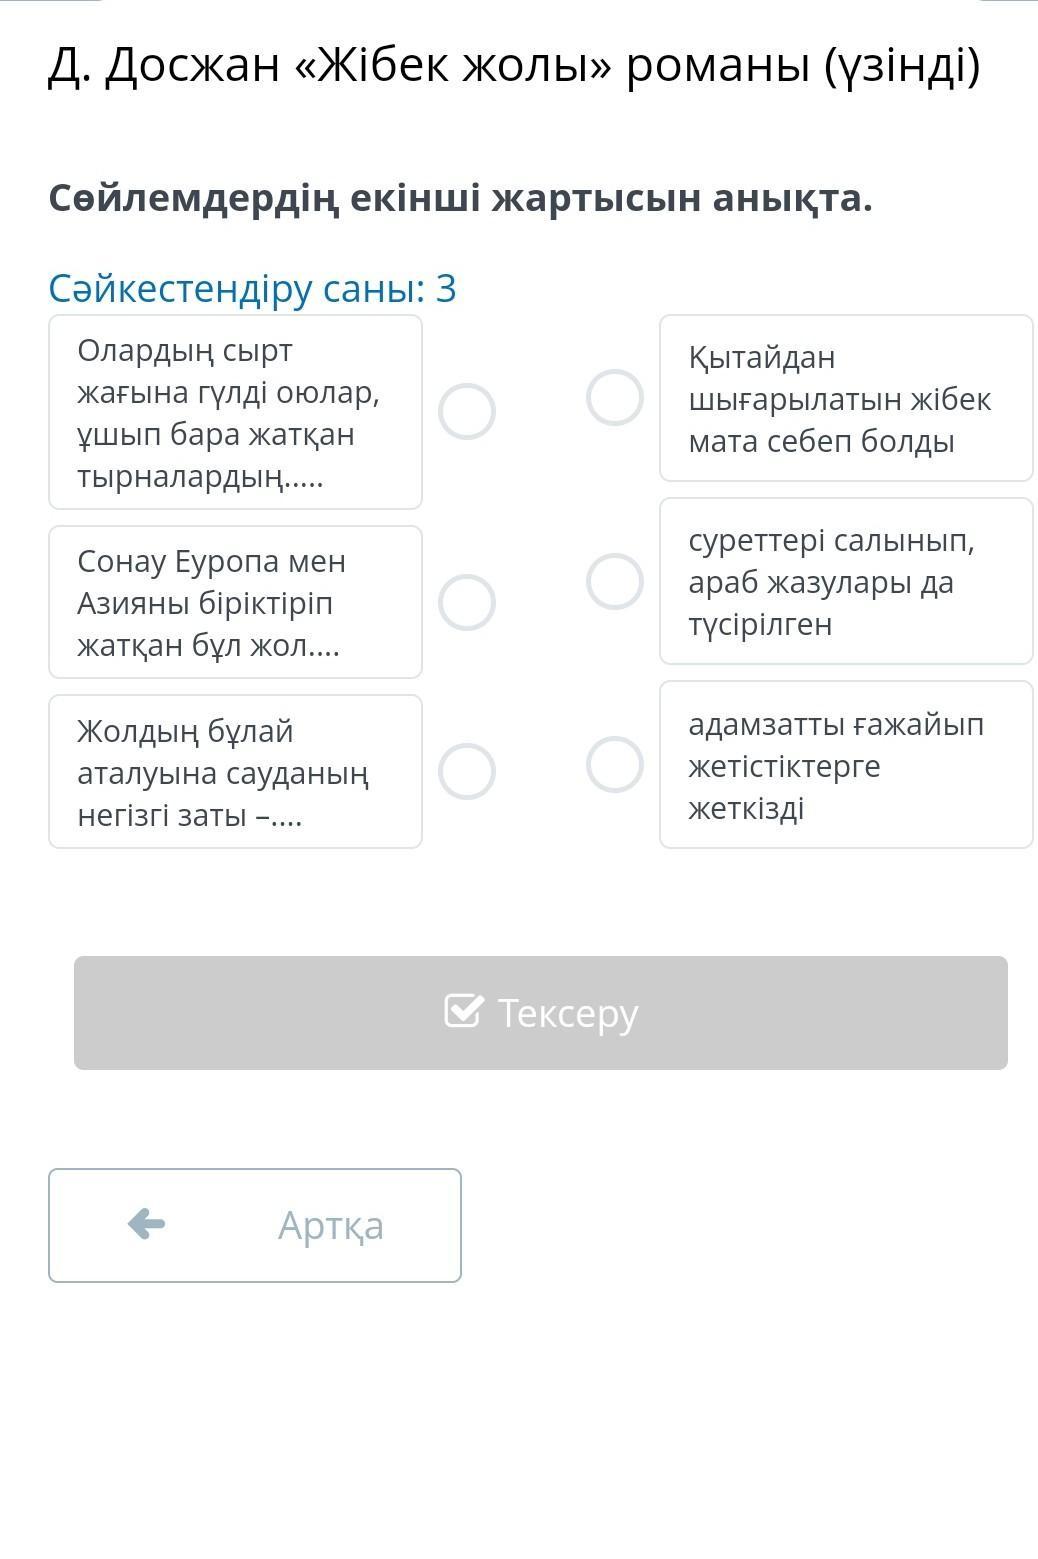Click the 'Сөйлемдердің екінші жартысын анықта' instruction
Screen dimensions: 1038x1559
(460, 198)
